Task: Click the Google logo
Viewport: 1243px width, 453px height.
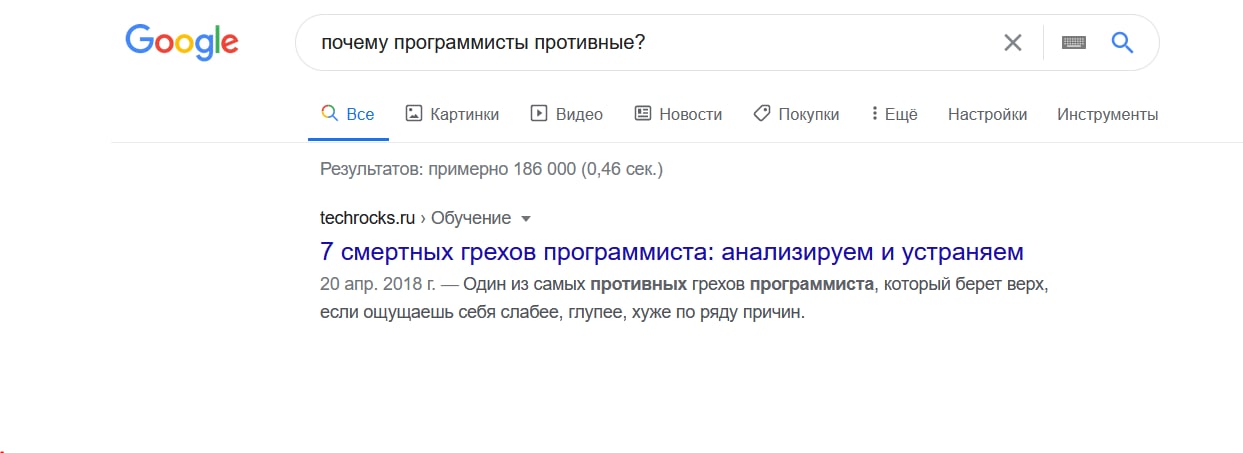Action: (x=181, y=42)
